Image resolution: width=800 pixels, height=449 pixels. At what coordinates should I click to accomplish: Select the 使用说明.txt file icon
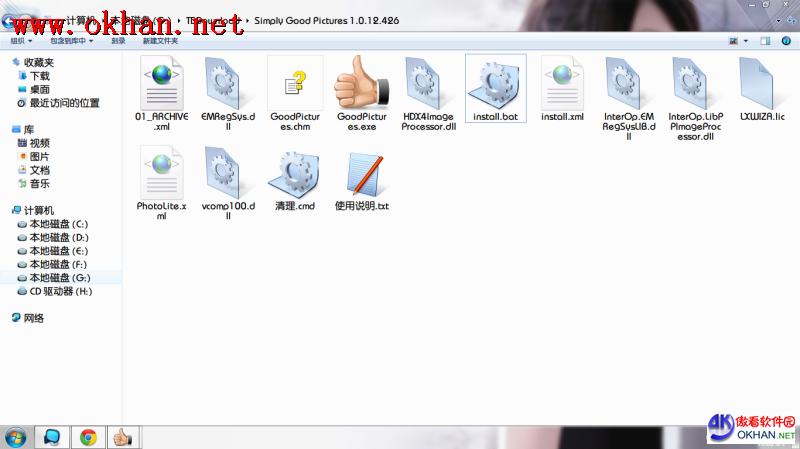364,174
